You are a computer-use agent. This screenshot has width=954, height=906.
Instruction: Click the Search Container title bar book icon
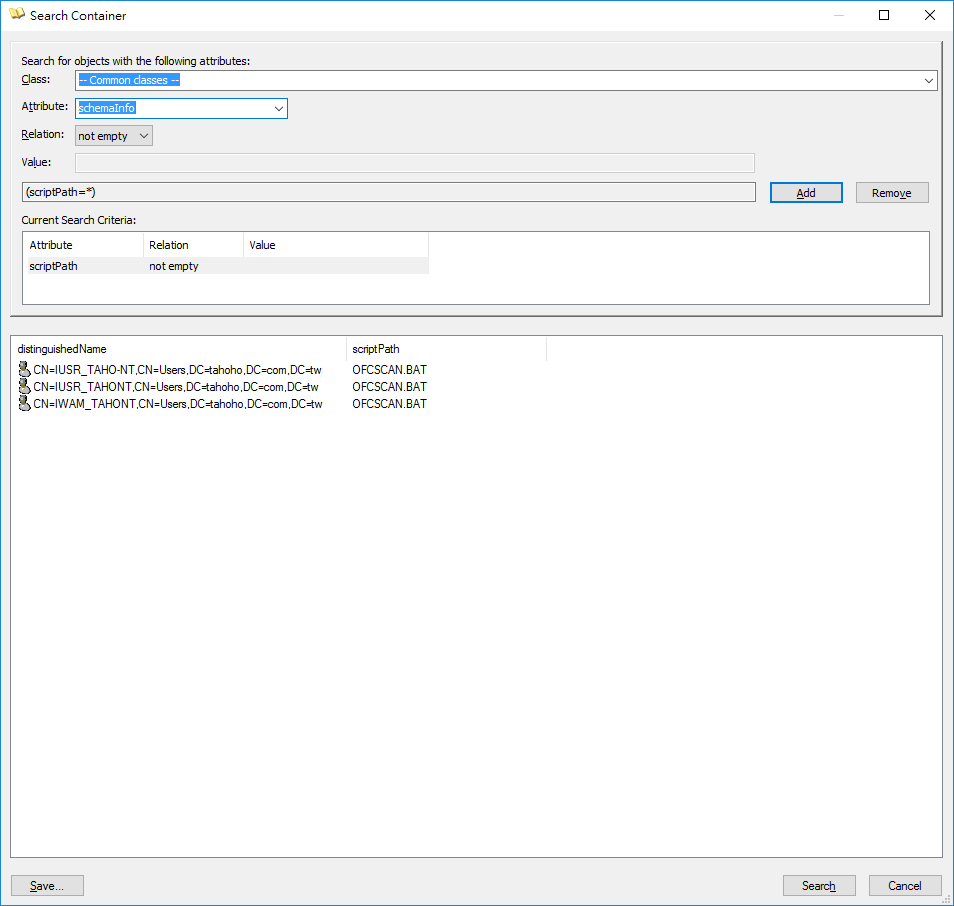click(17, 16)
